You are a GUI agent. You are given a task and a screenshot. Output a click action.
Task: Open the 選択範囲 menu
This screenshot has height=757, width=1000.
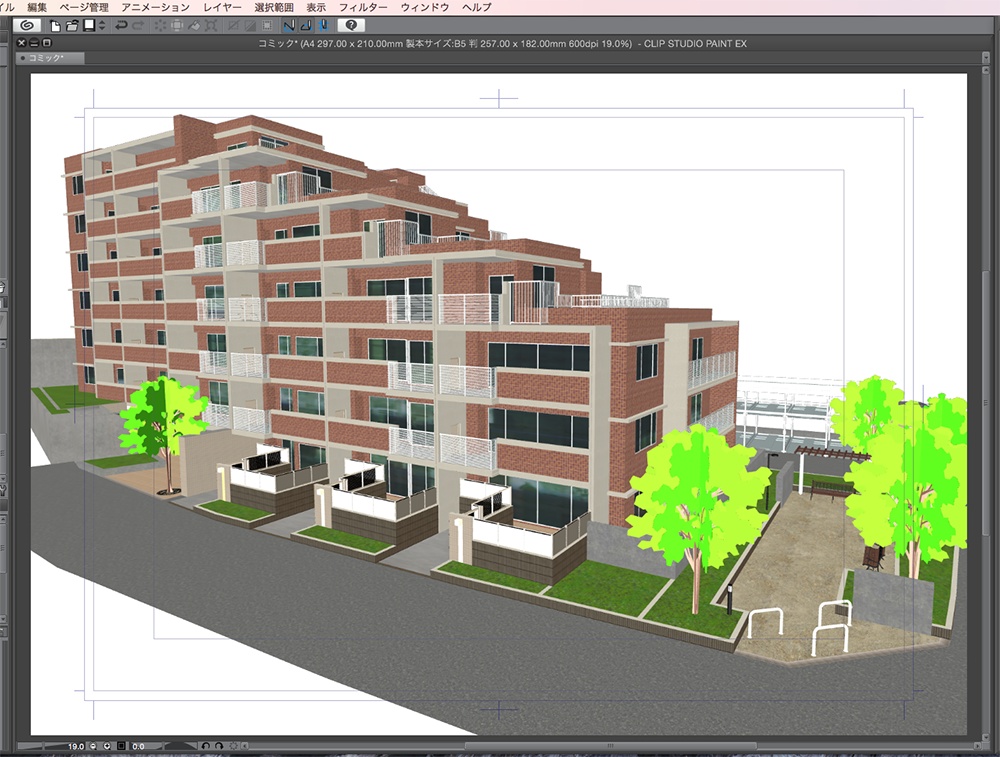274,7
